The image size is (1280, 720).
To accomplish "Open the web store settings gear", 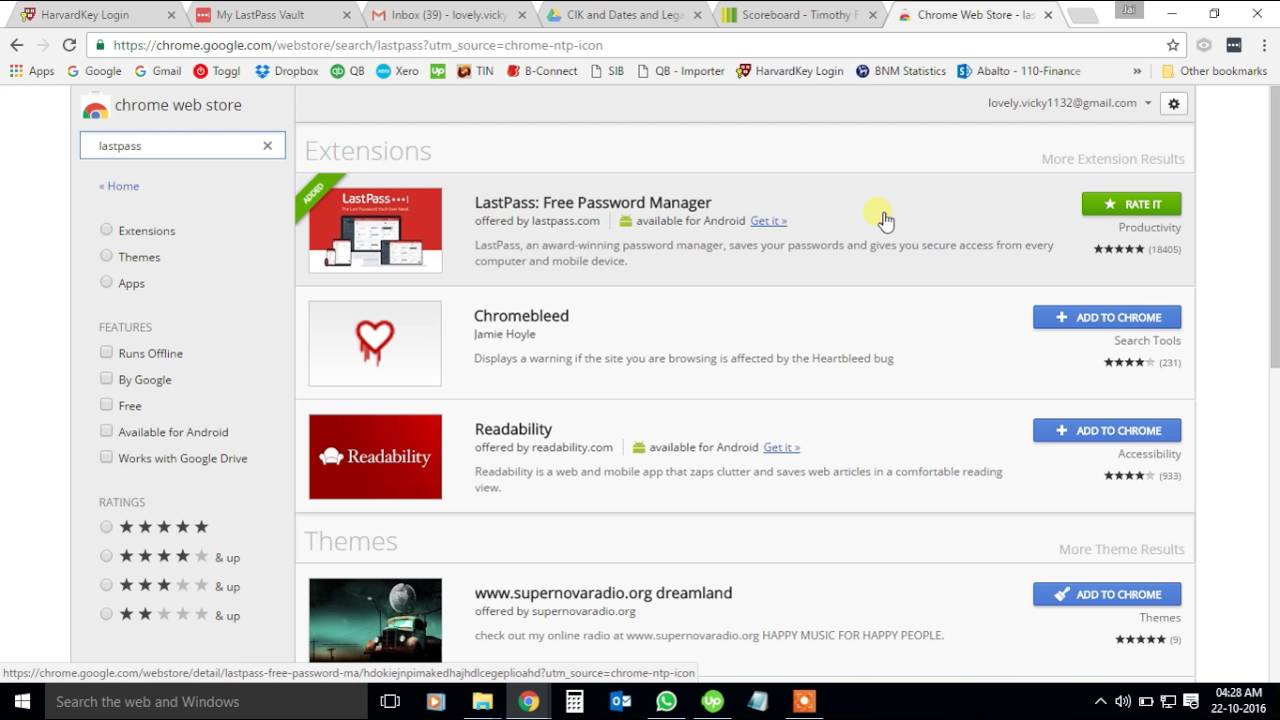I will (x=1174, y=104).
